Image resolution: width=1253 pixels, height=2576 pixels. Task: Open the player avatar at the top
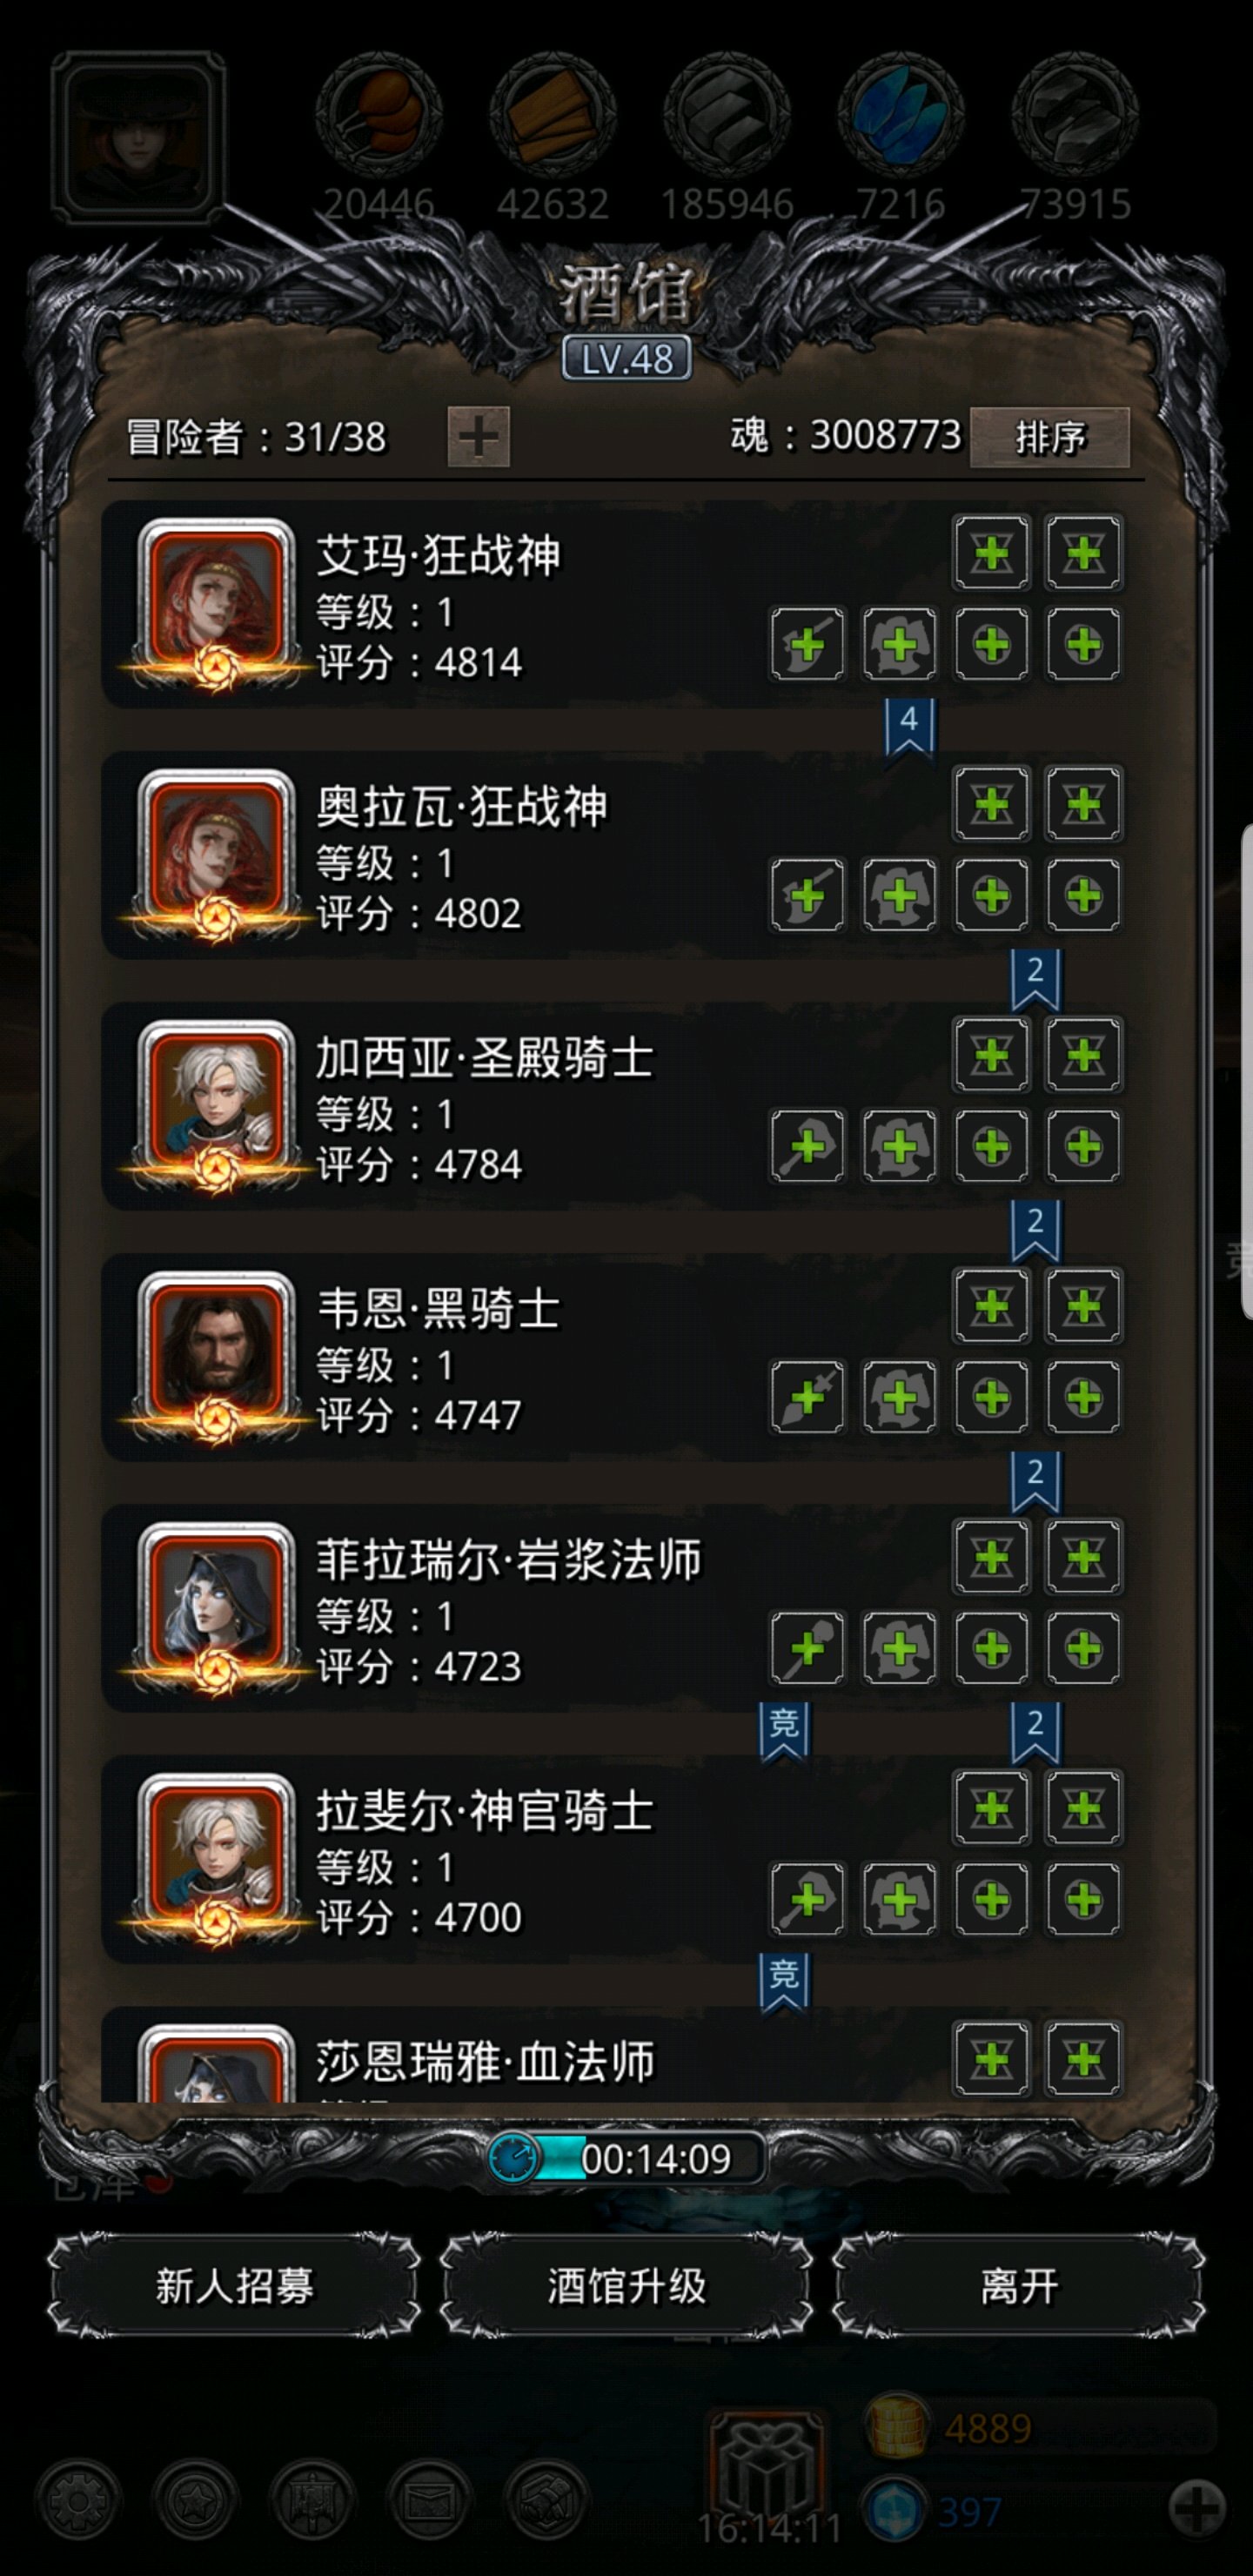138,138
